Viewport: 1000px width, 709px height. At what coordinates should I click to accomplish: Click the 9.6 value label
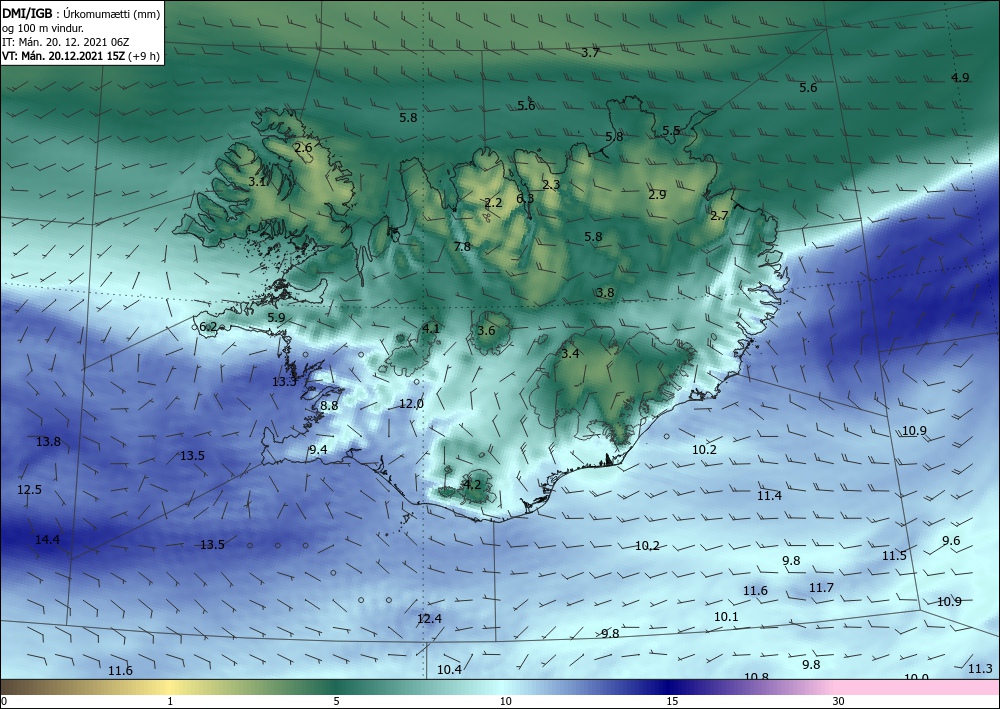pyautogui.click(x=951, y=541)
